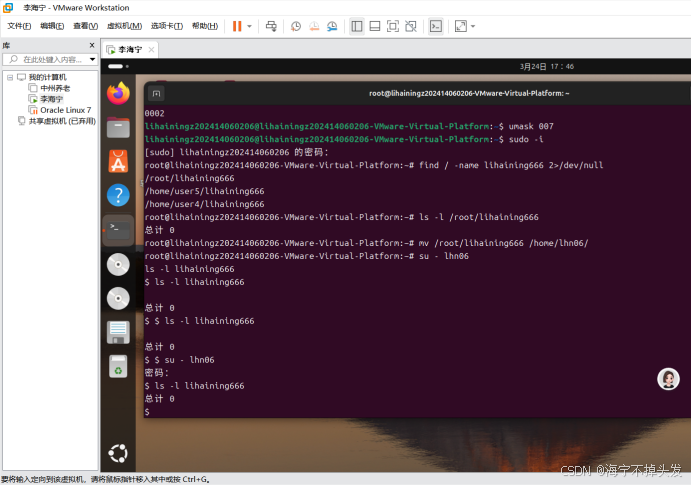Click the VMware Workstation title bar app icon
The width and height of the screenshot is (691, 485).
[x=8, y=7]
